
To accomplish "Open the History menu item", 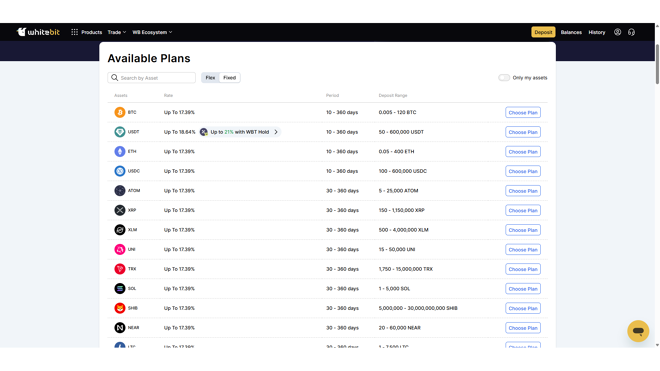I will (x=597, y=32).
